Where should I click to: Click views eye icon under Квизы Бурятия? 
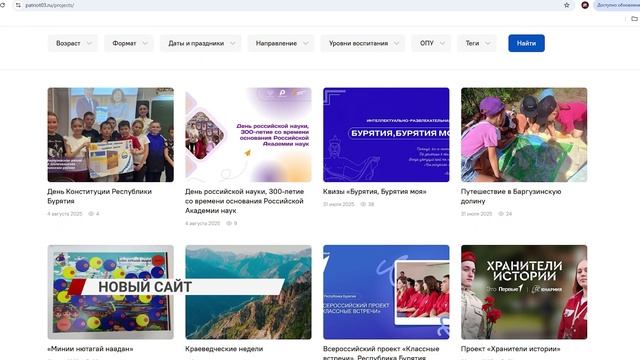(x=363, y=204)
